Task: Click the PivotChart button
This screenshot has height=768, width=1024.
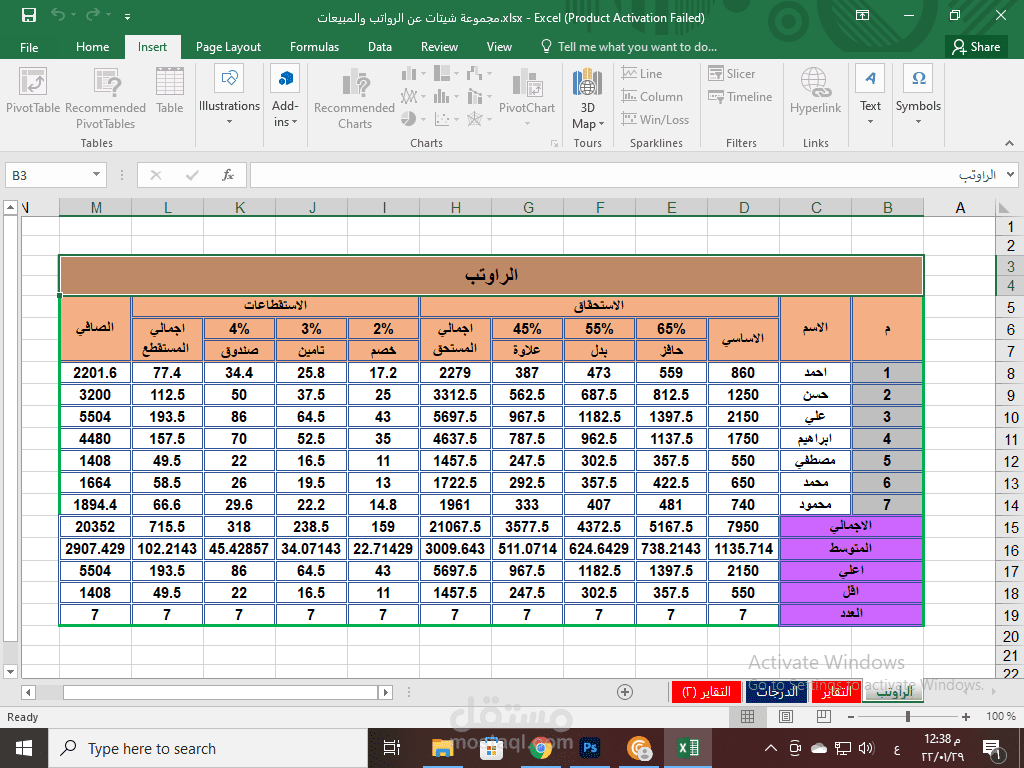Action: click(x=526, y=97)
